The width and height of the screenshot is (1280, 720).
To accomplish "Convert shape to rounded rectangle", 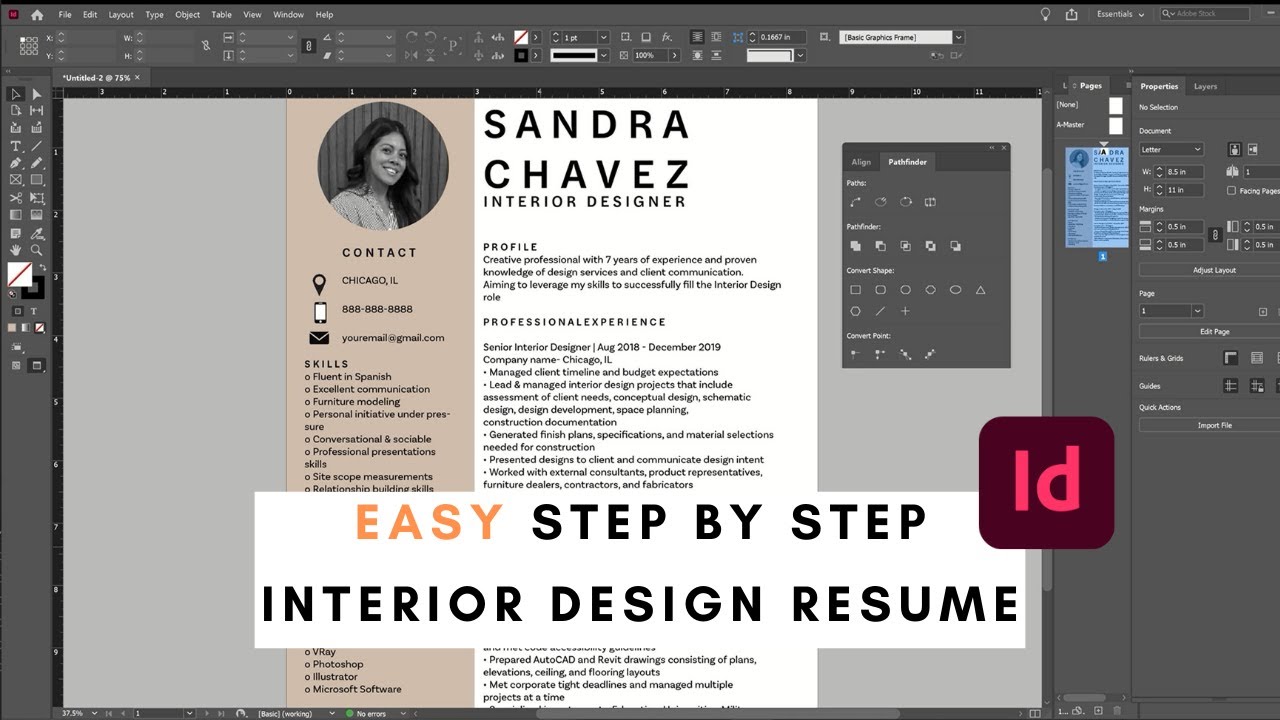I will (881, 290).
